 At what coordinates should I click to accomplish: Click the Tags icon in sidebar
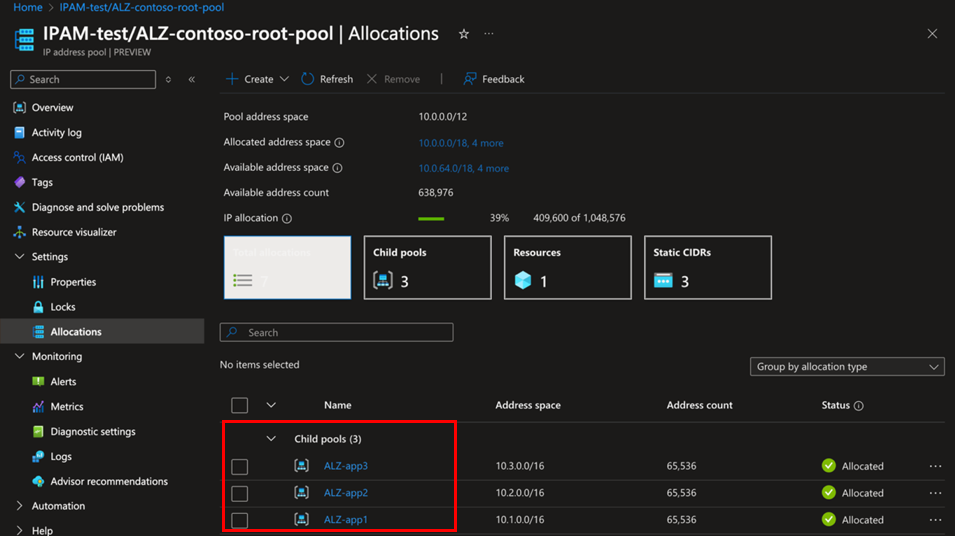(19, 182)
